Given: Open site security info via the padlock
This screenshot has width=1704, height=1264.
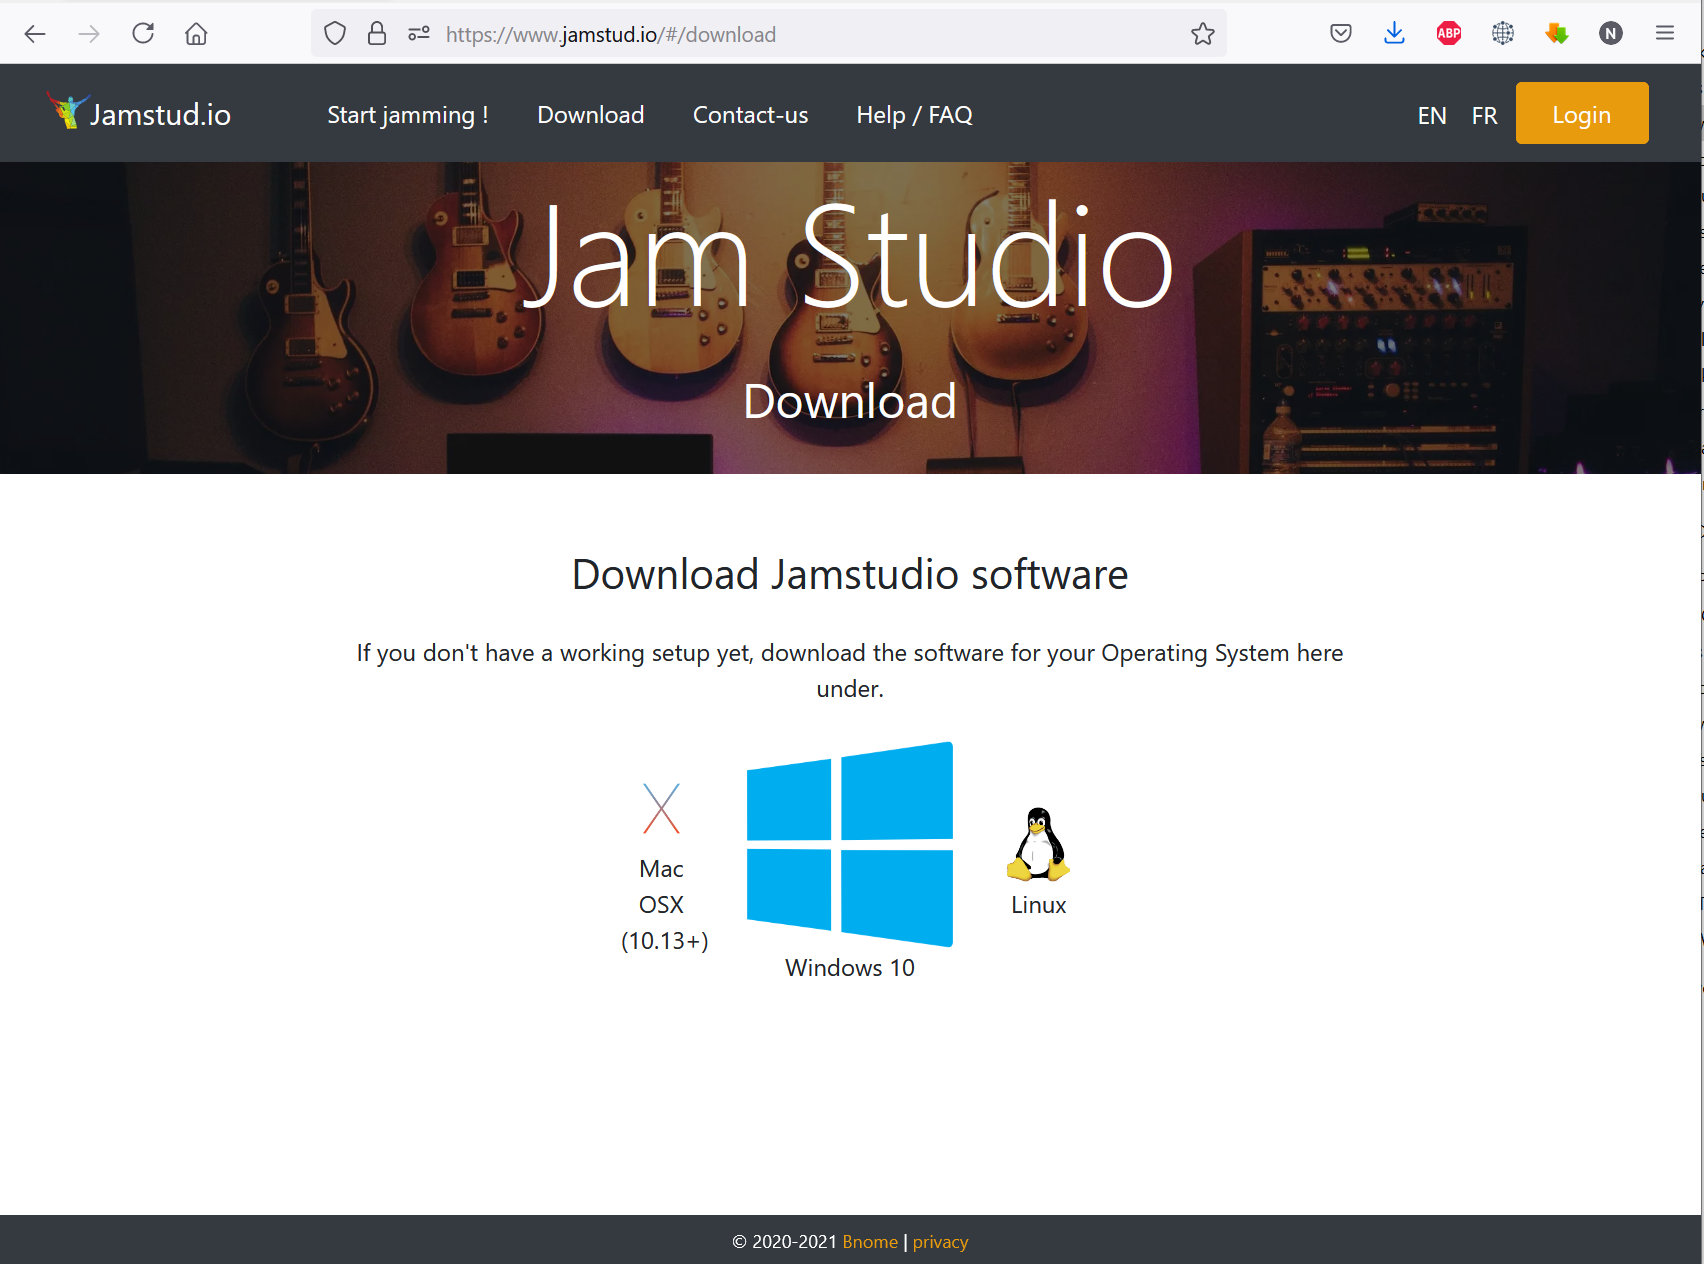Looking at the screenshot, I should [x=377, y=33].
